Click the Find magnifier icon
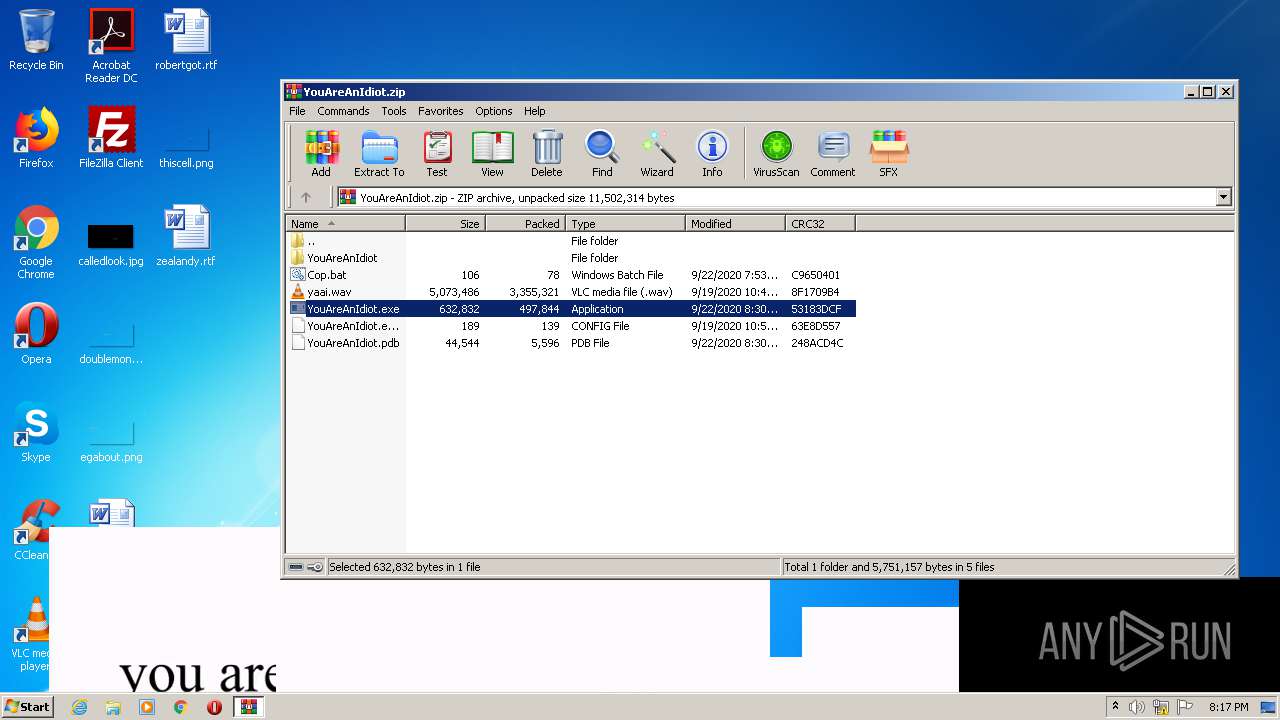Screen dimensions: 1280x720 click(602, 154)
